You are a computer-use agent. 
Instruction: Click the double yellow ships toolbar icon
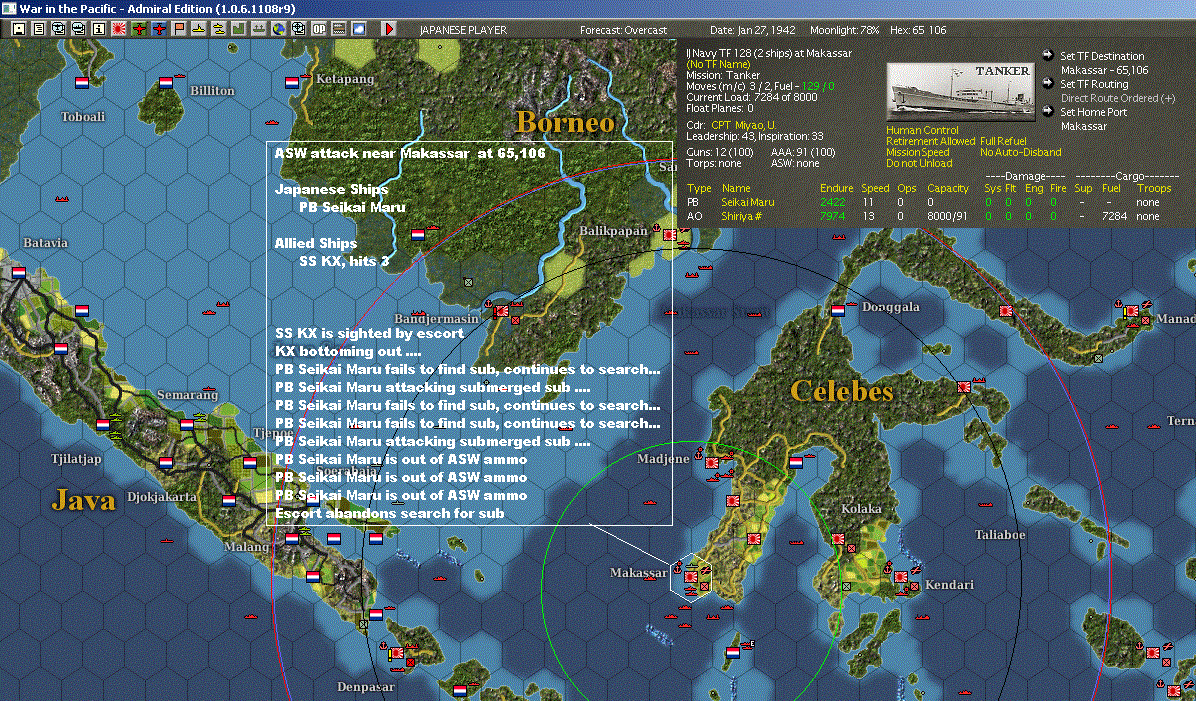[x=218, y=29]
